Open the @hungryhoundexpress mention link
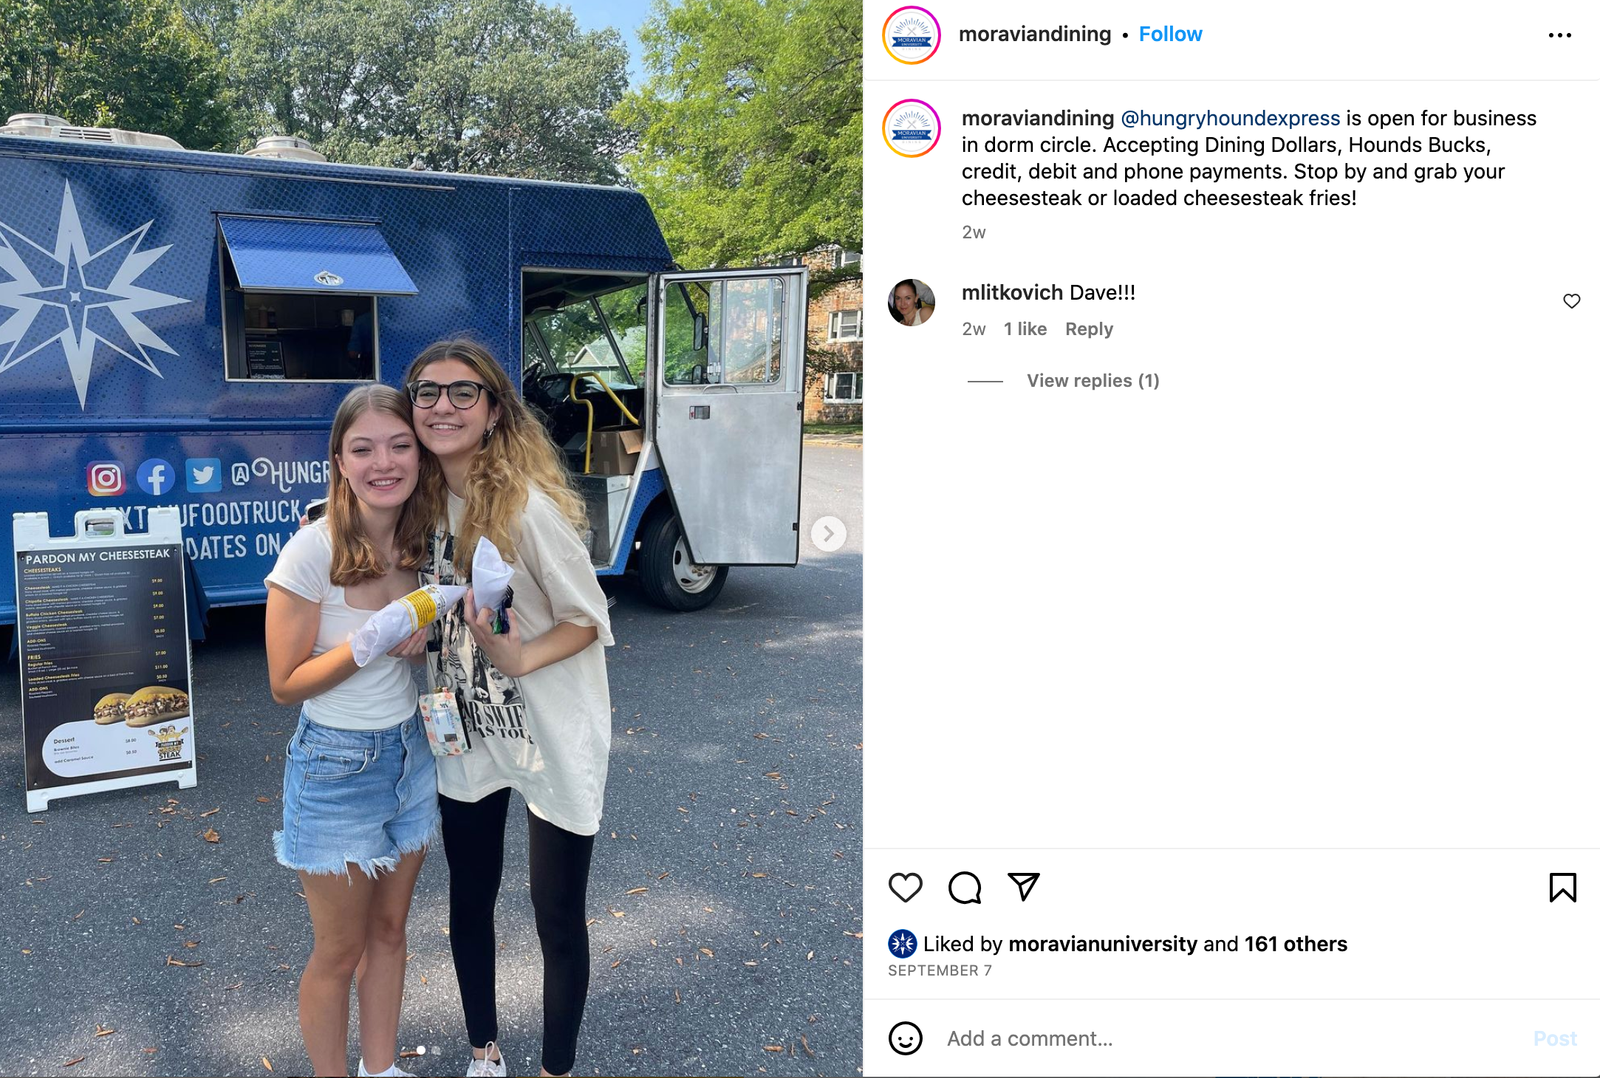The width and height of the screenshot is (1600, 1078). 1230,118
